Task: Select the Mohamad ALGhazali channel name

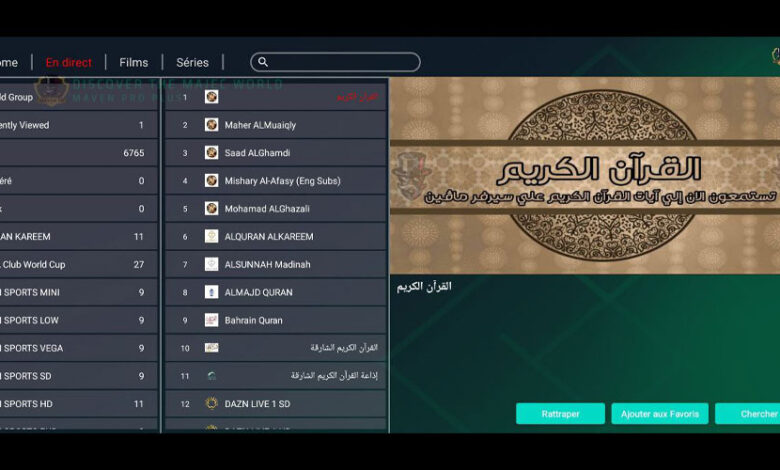Action: coord(261,209)
